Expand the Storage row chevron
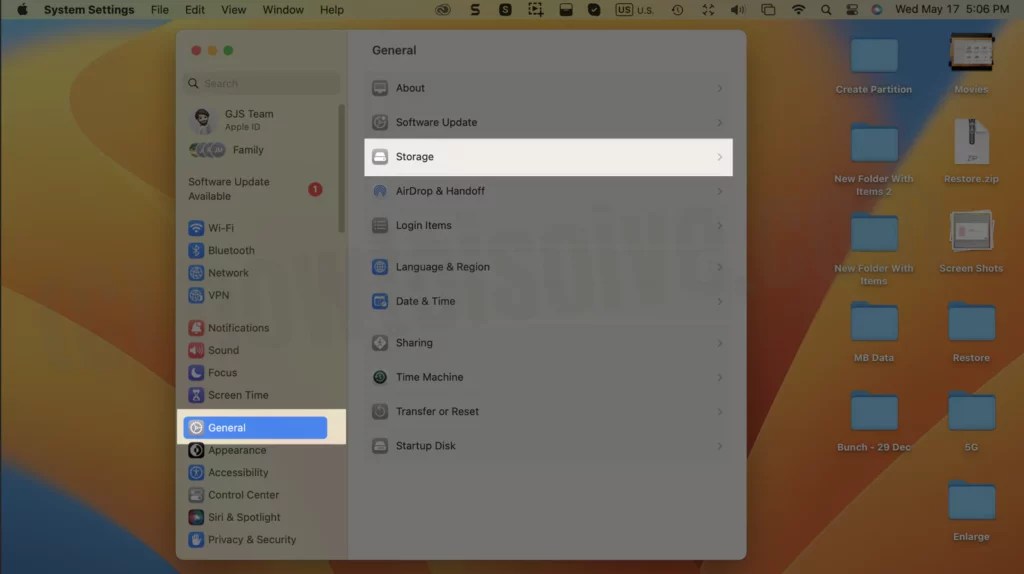Screen dimensions: 1024x574 pos(720,157)
